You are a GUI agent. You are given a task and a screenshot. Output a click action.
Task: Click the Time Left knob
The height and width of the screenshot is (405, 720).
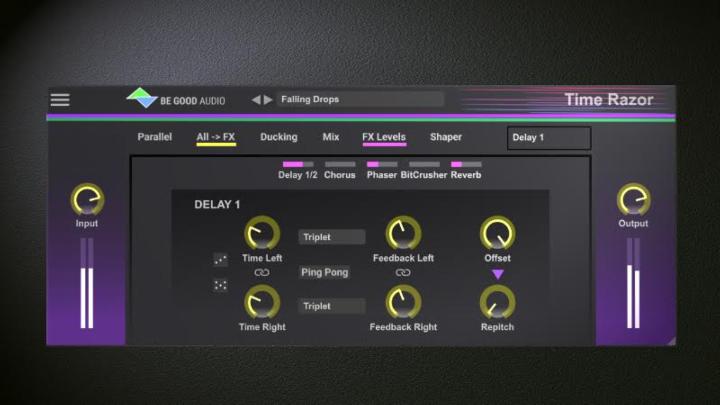click(x=262, y=233)
